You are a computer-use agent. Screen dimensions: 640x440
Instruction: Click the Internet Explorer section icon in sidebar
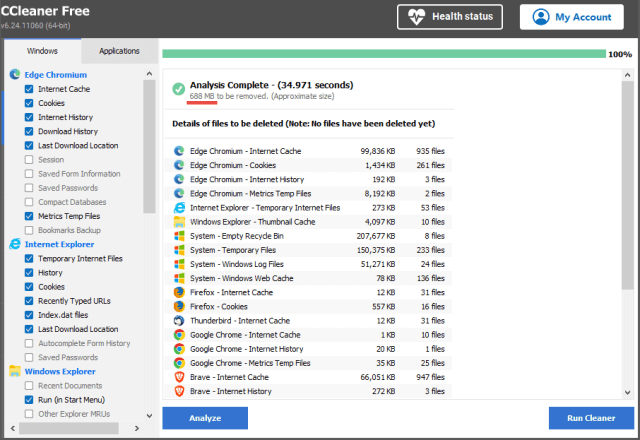click(x=15, y=244)
